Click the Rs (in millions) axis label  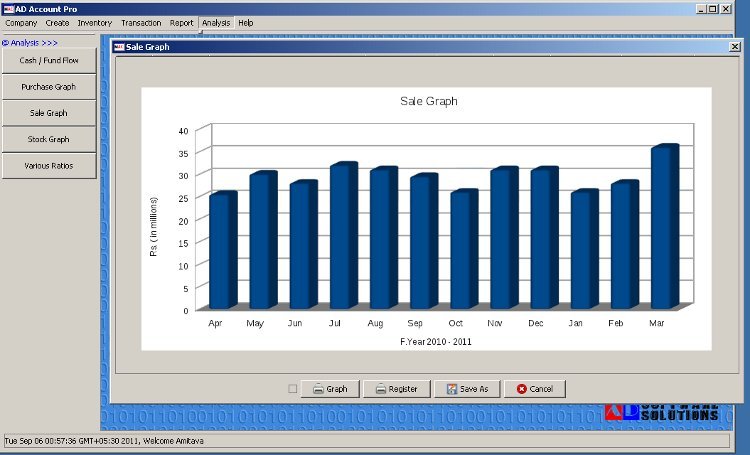click(154, 227)
